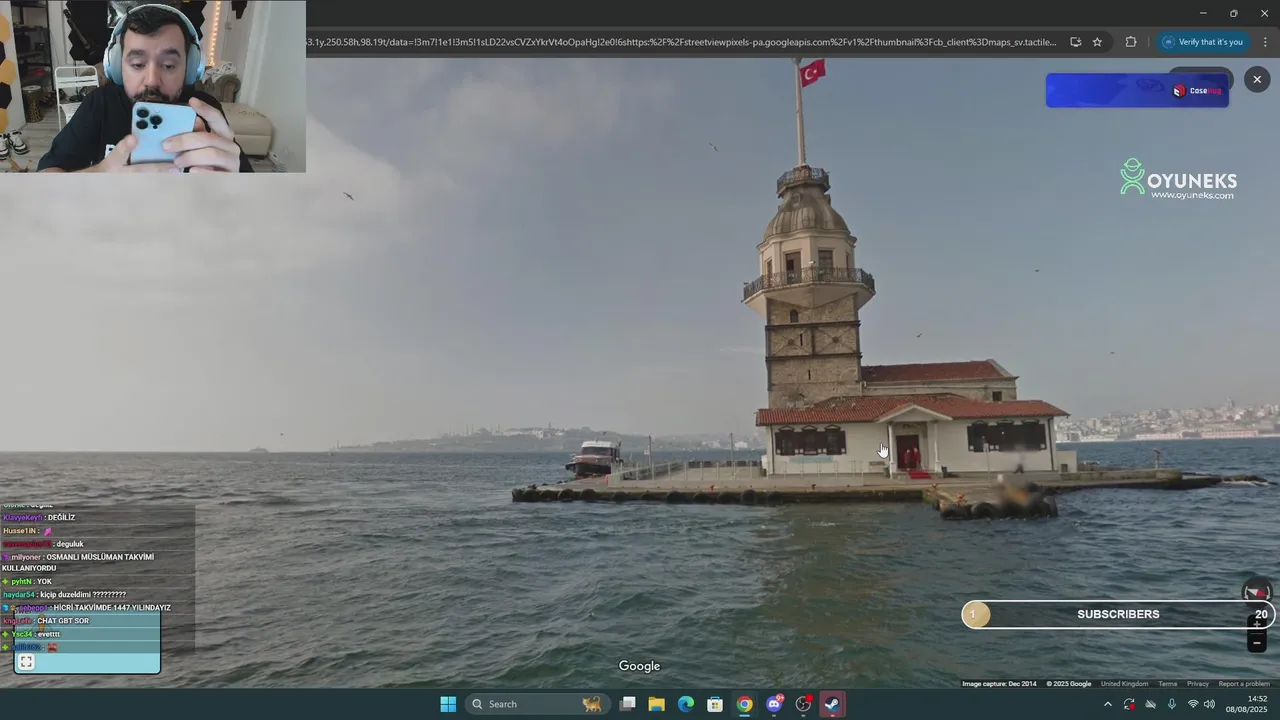This screenshot has width=1280, height=720.
Task: Minimize the Chrome window
Action: tap(1203, 13)
